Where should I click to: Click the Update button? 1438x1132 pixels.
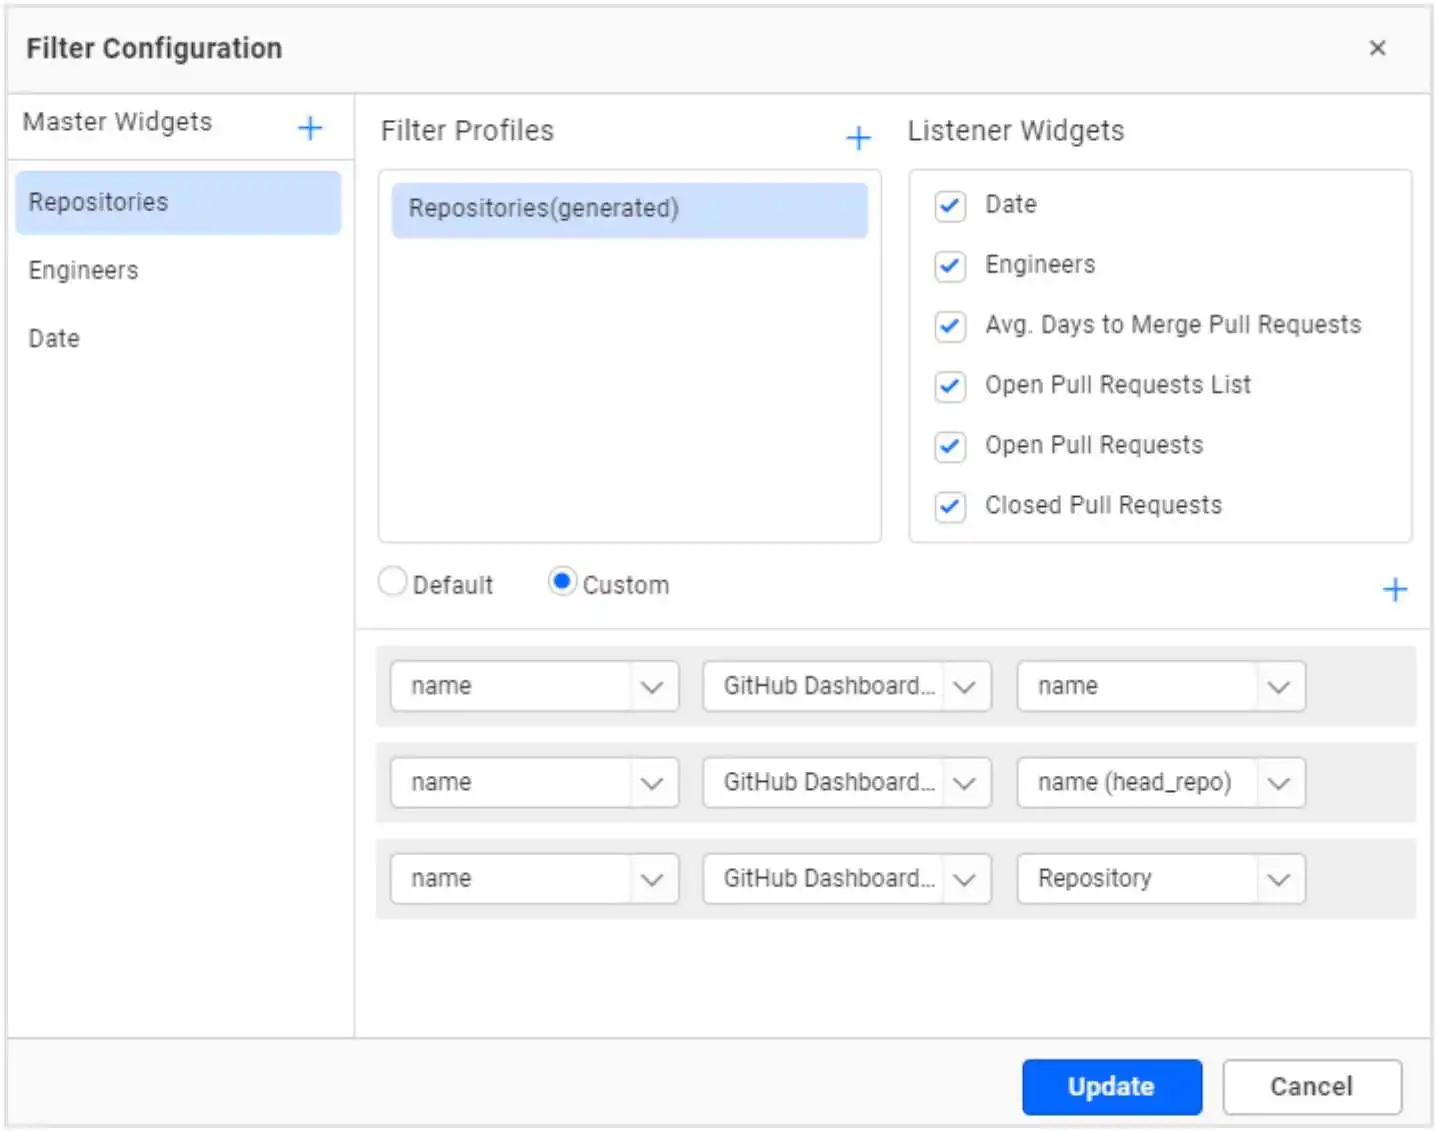pos(1111,1087)
